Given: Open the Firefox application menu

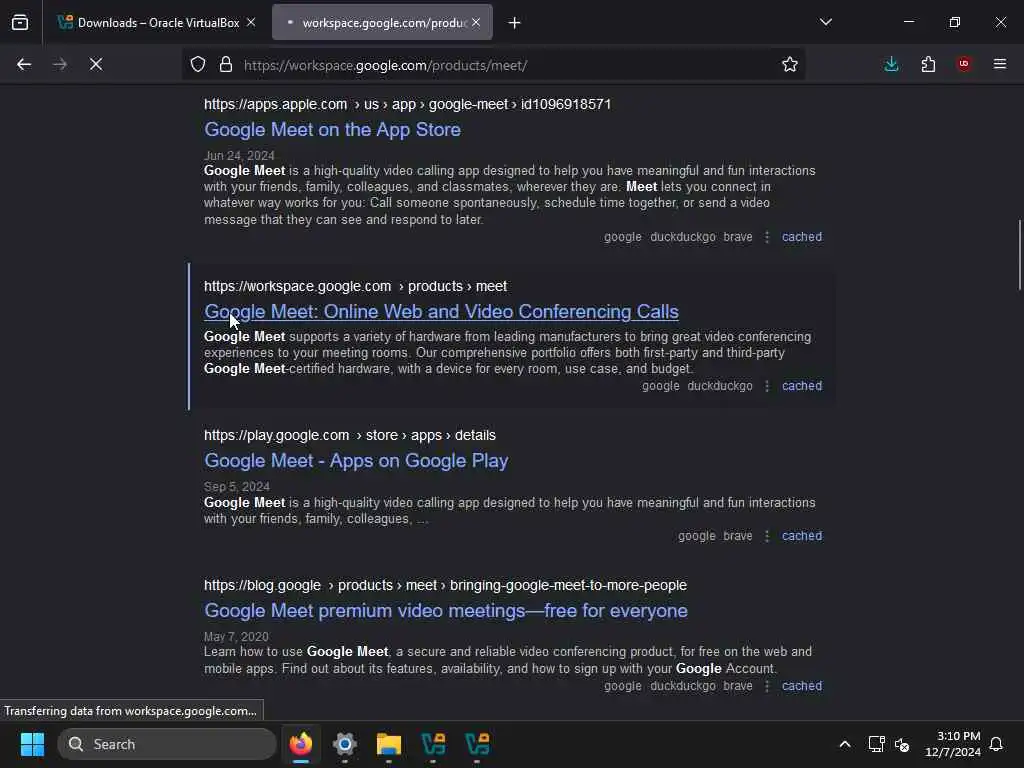Looking at the screenshot, I should click(x=1000, y=64).
